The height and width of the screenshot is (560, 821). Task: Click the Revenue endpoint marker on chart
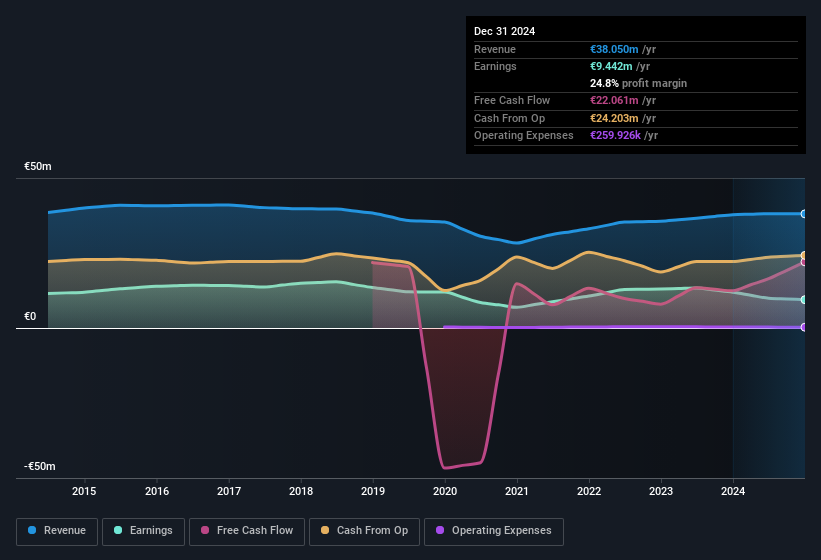[x=804, y=214]
